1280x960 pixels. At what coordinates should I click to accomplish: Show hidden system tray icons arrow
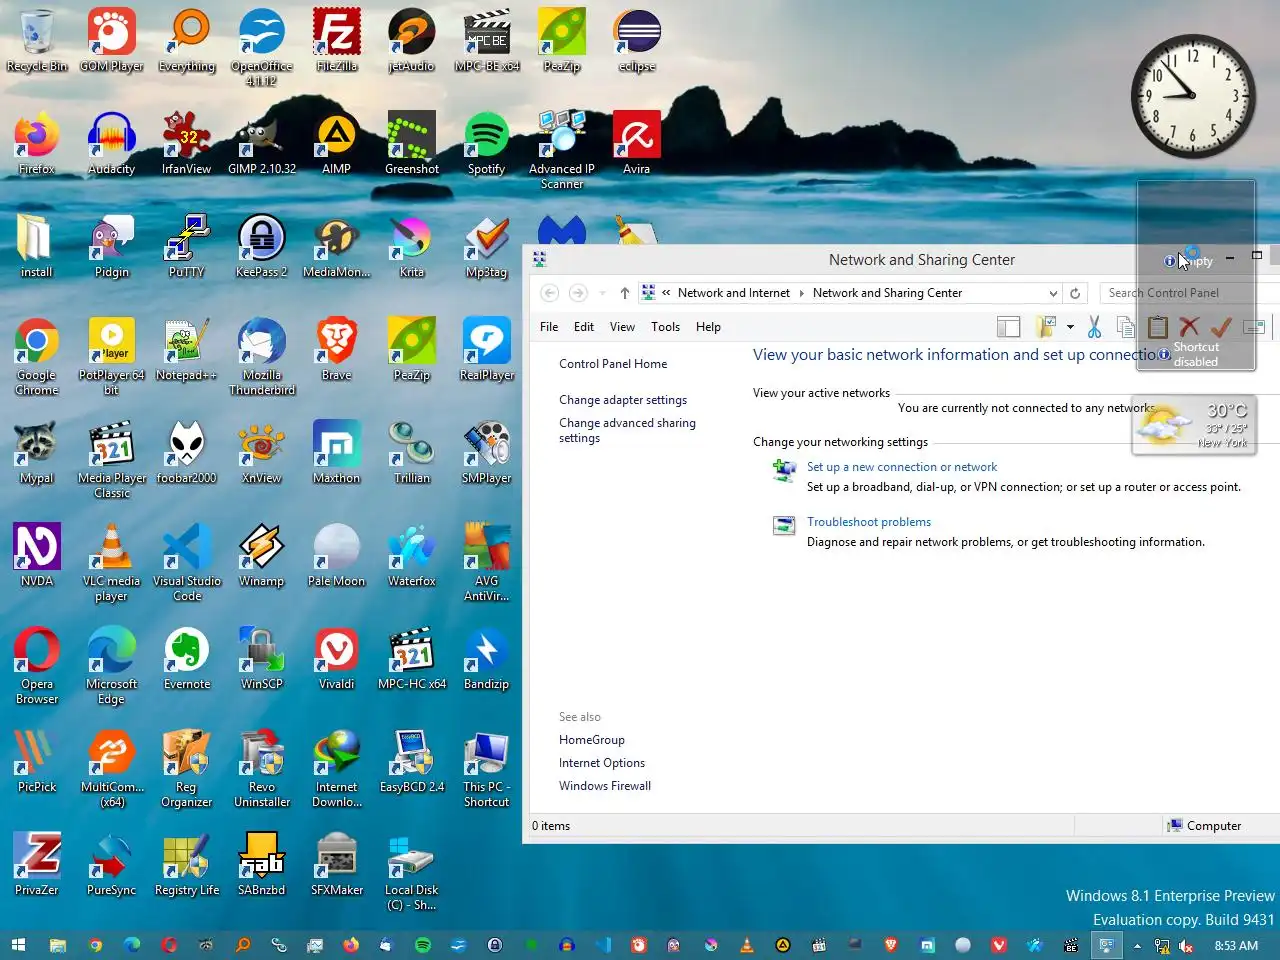click(x=1137, y=946)
